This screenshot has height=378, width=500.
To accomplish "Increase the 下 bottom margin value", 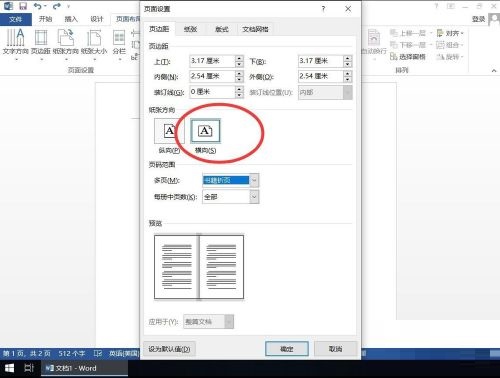I will pos(348,58).
